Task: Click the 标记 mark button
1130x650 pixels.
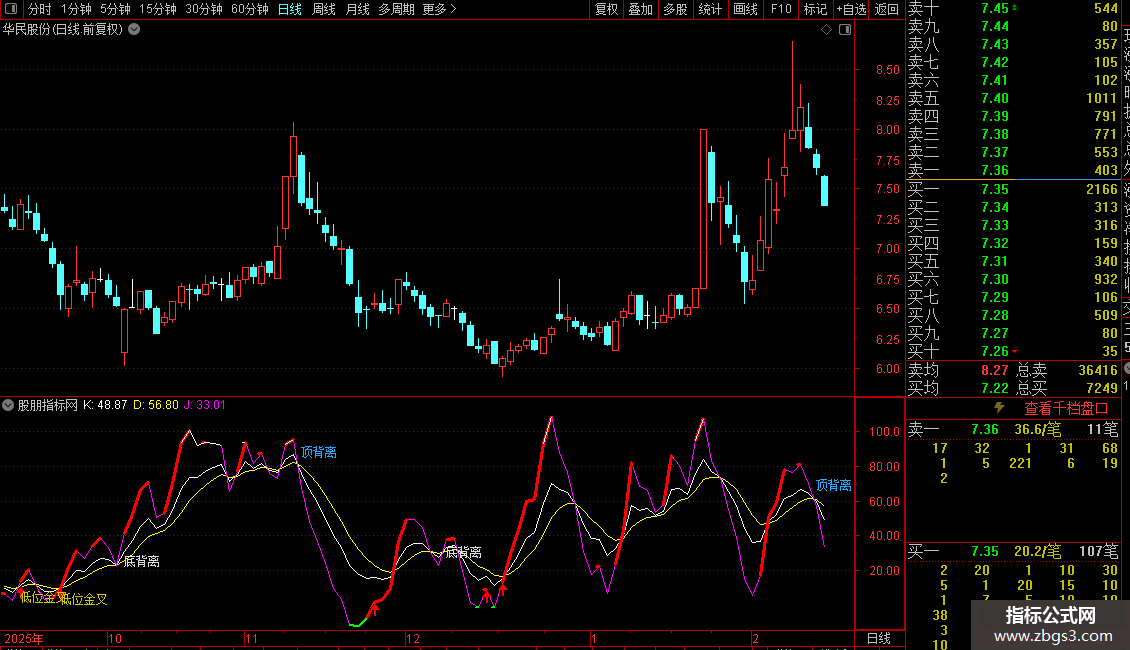Action: (815, 9)
